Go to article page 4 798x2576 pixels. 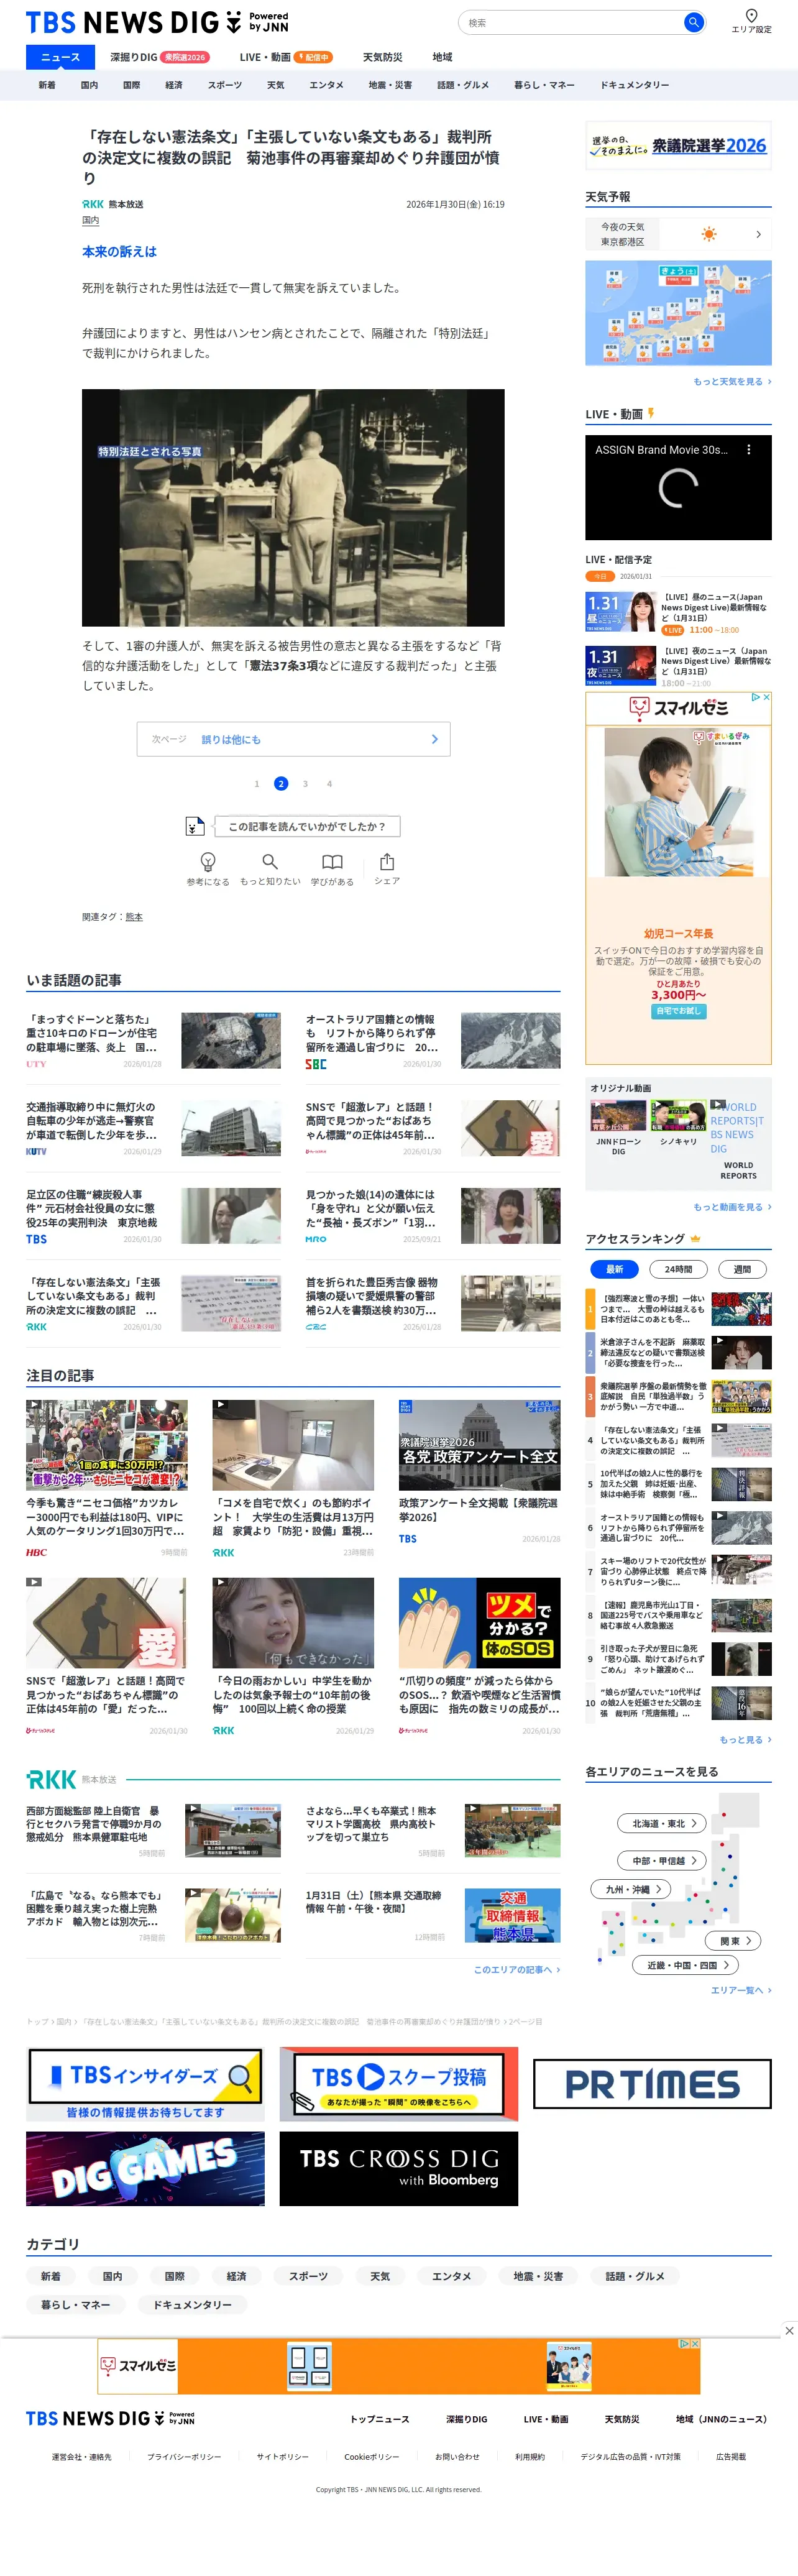pos(329,784)
